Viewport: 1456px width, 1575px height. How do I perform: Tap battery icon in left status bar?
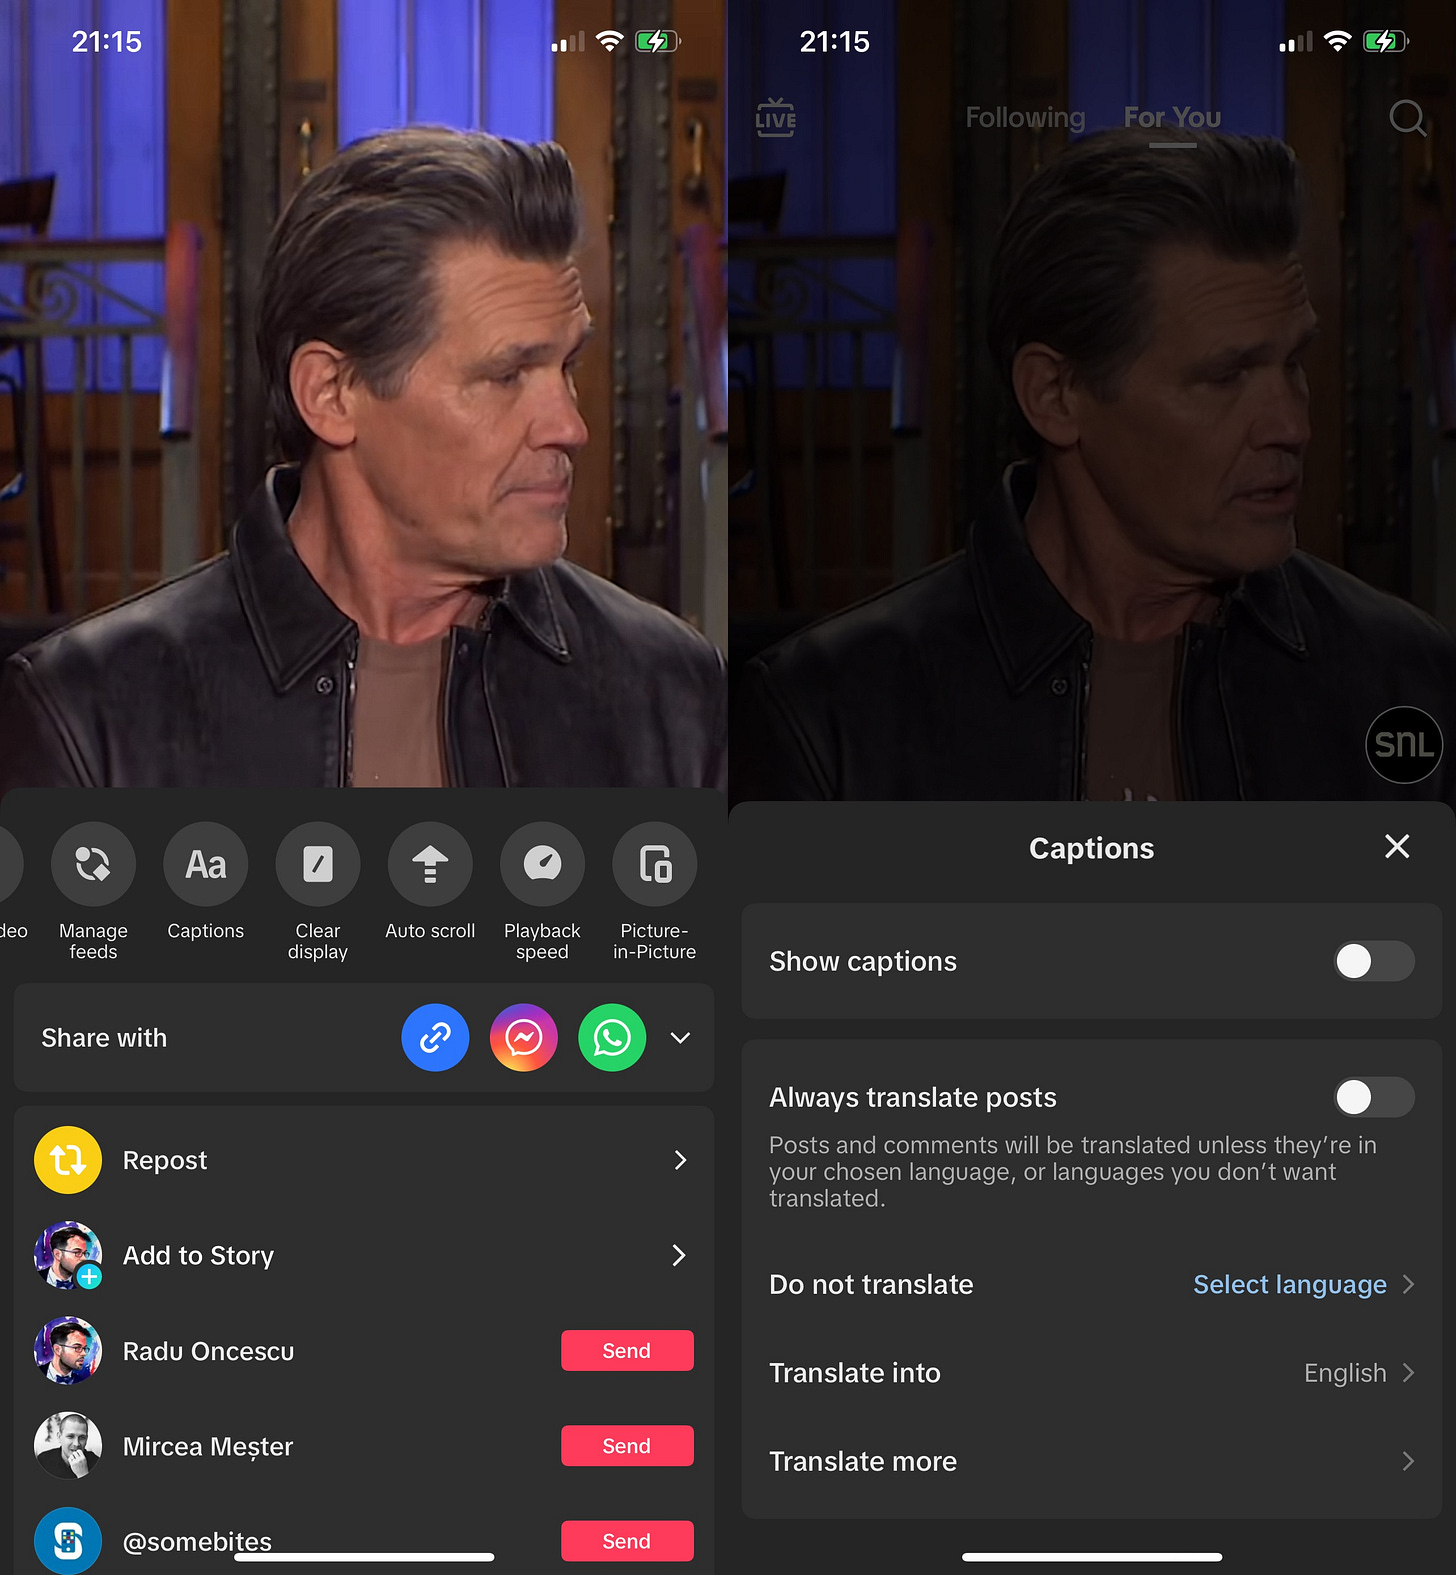[658, 41]
